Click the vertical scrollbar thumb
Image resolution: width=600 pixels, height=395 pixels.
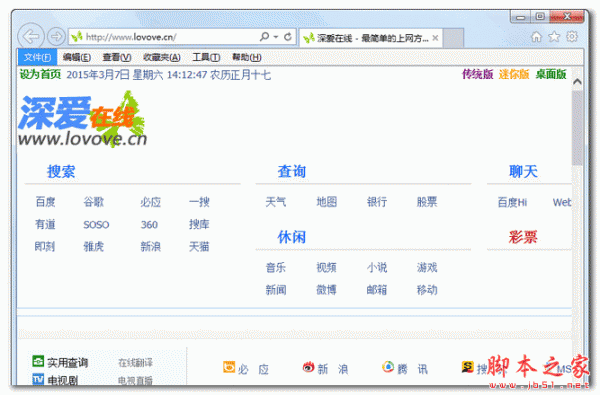click(577, 128)
